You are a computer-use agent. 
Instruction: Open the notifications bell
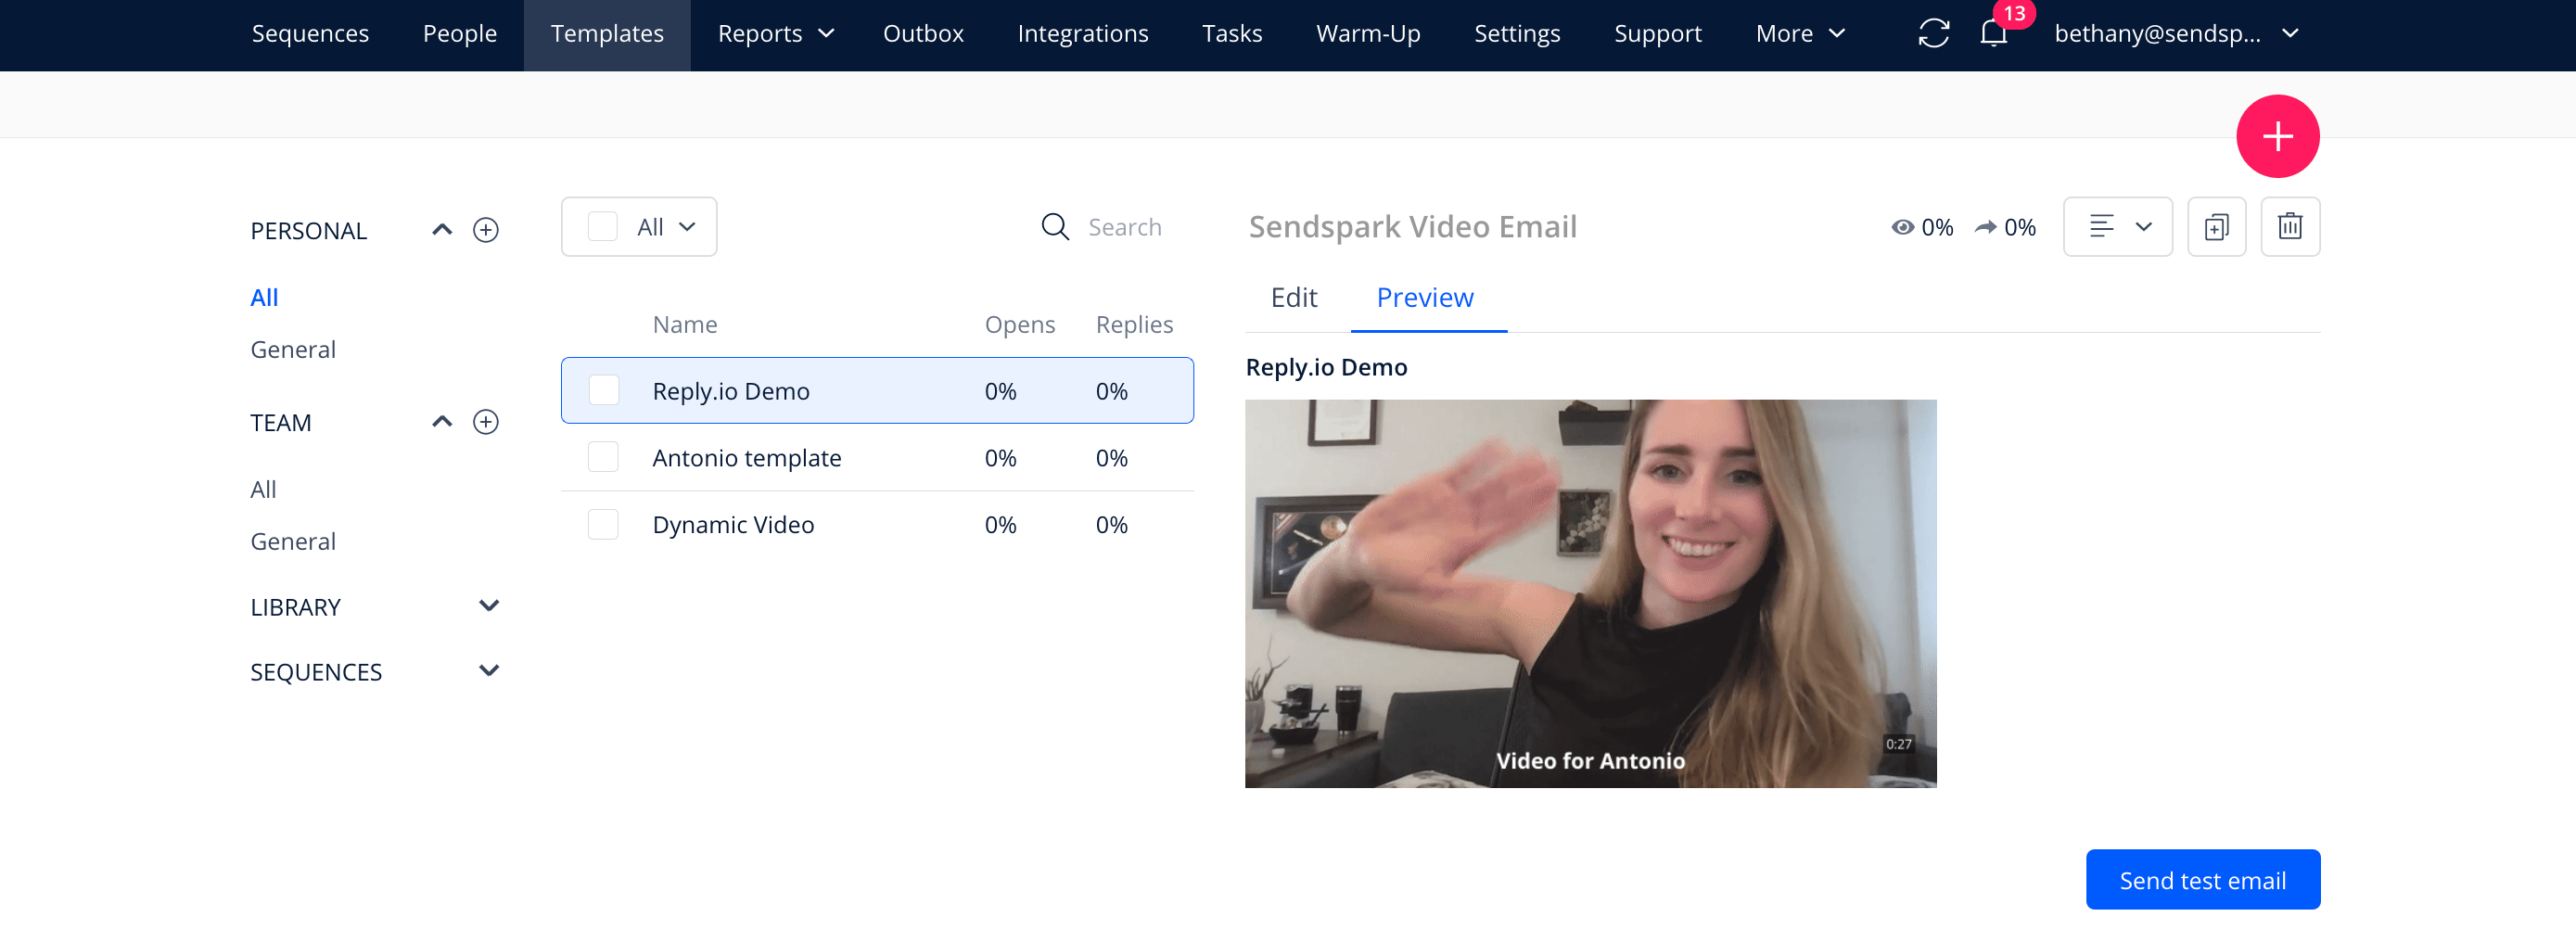click(1993, 34)
